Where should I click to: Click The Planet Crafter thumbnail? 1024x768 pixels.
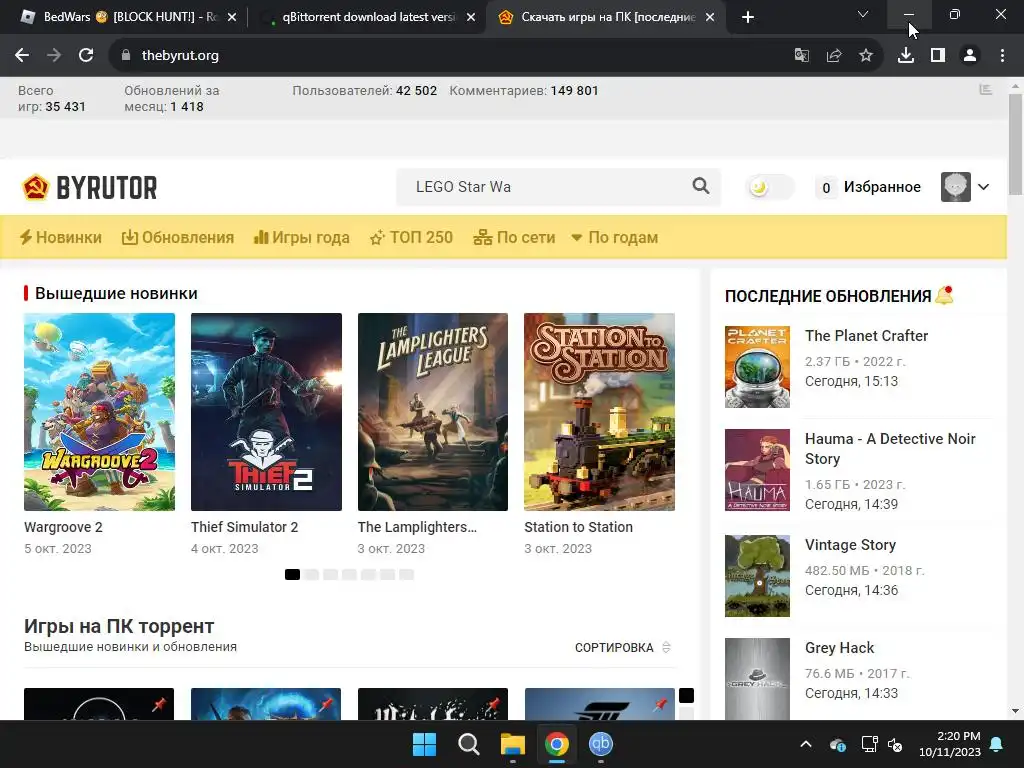click(758, 367)
